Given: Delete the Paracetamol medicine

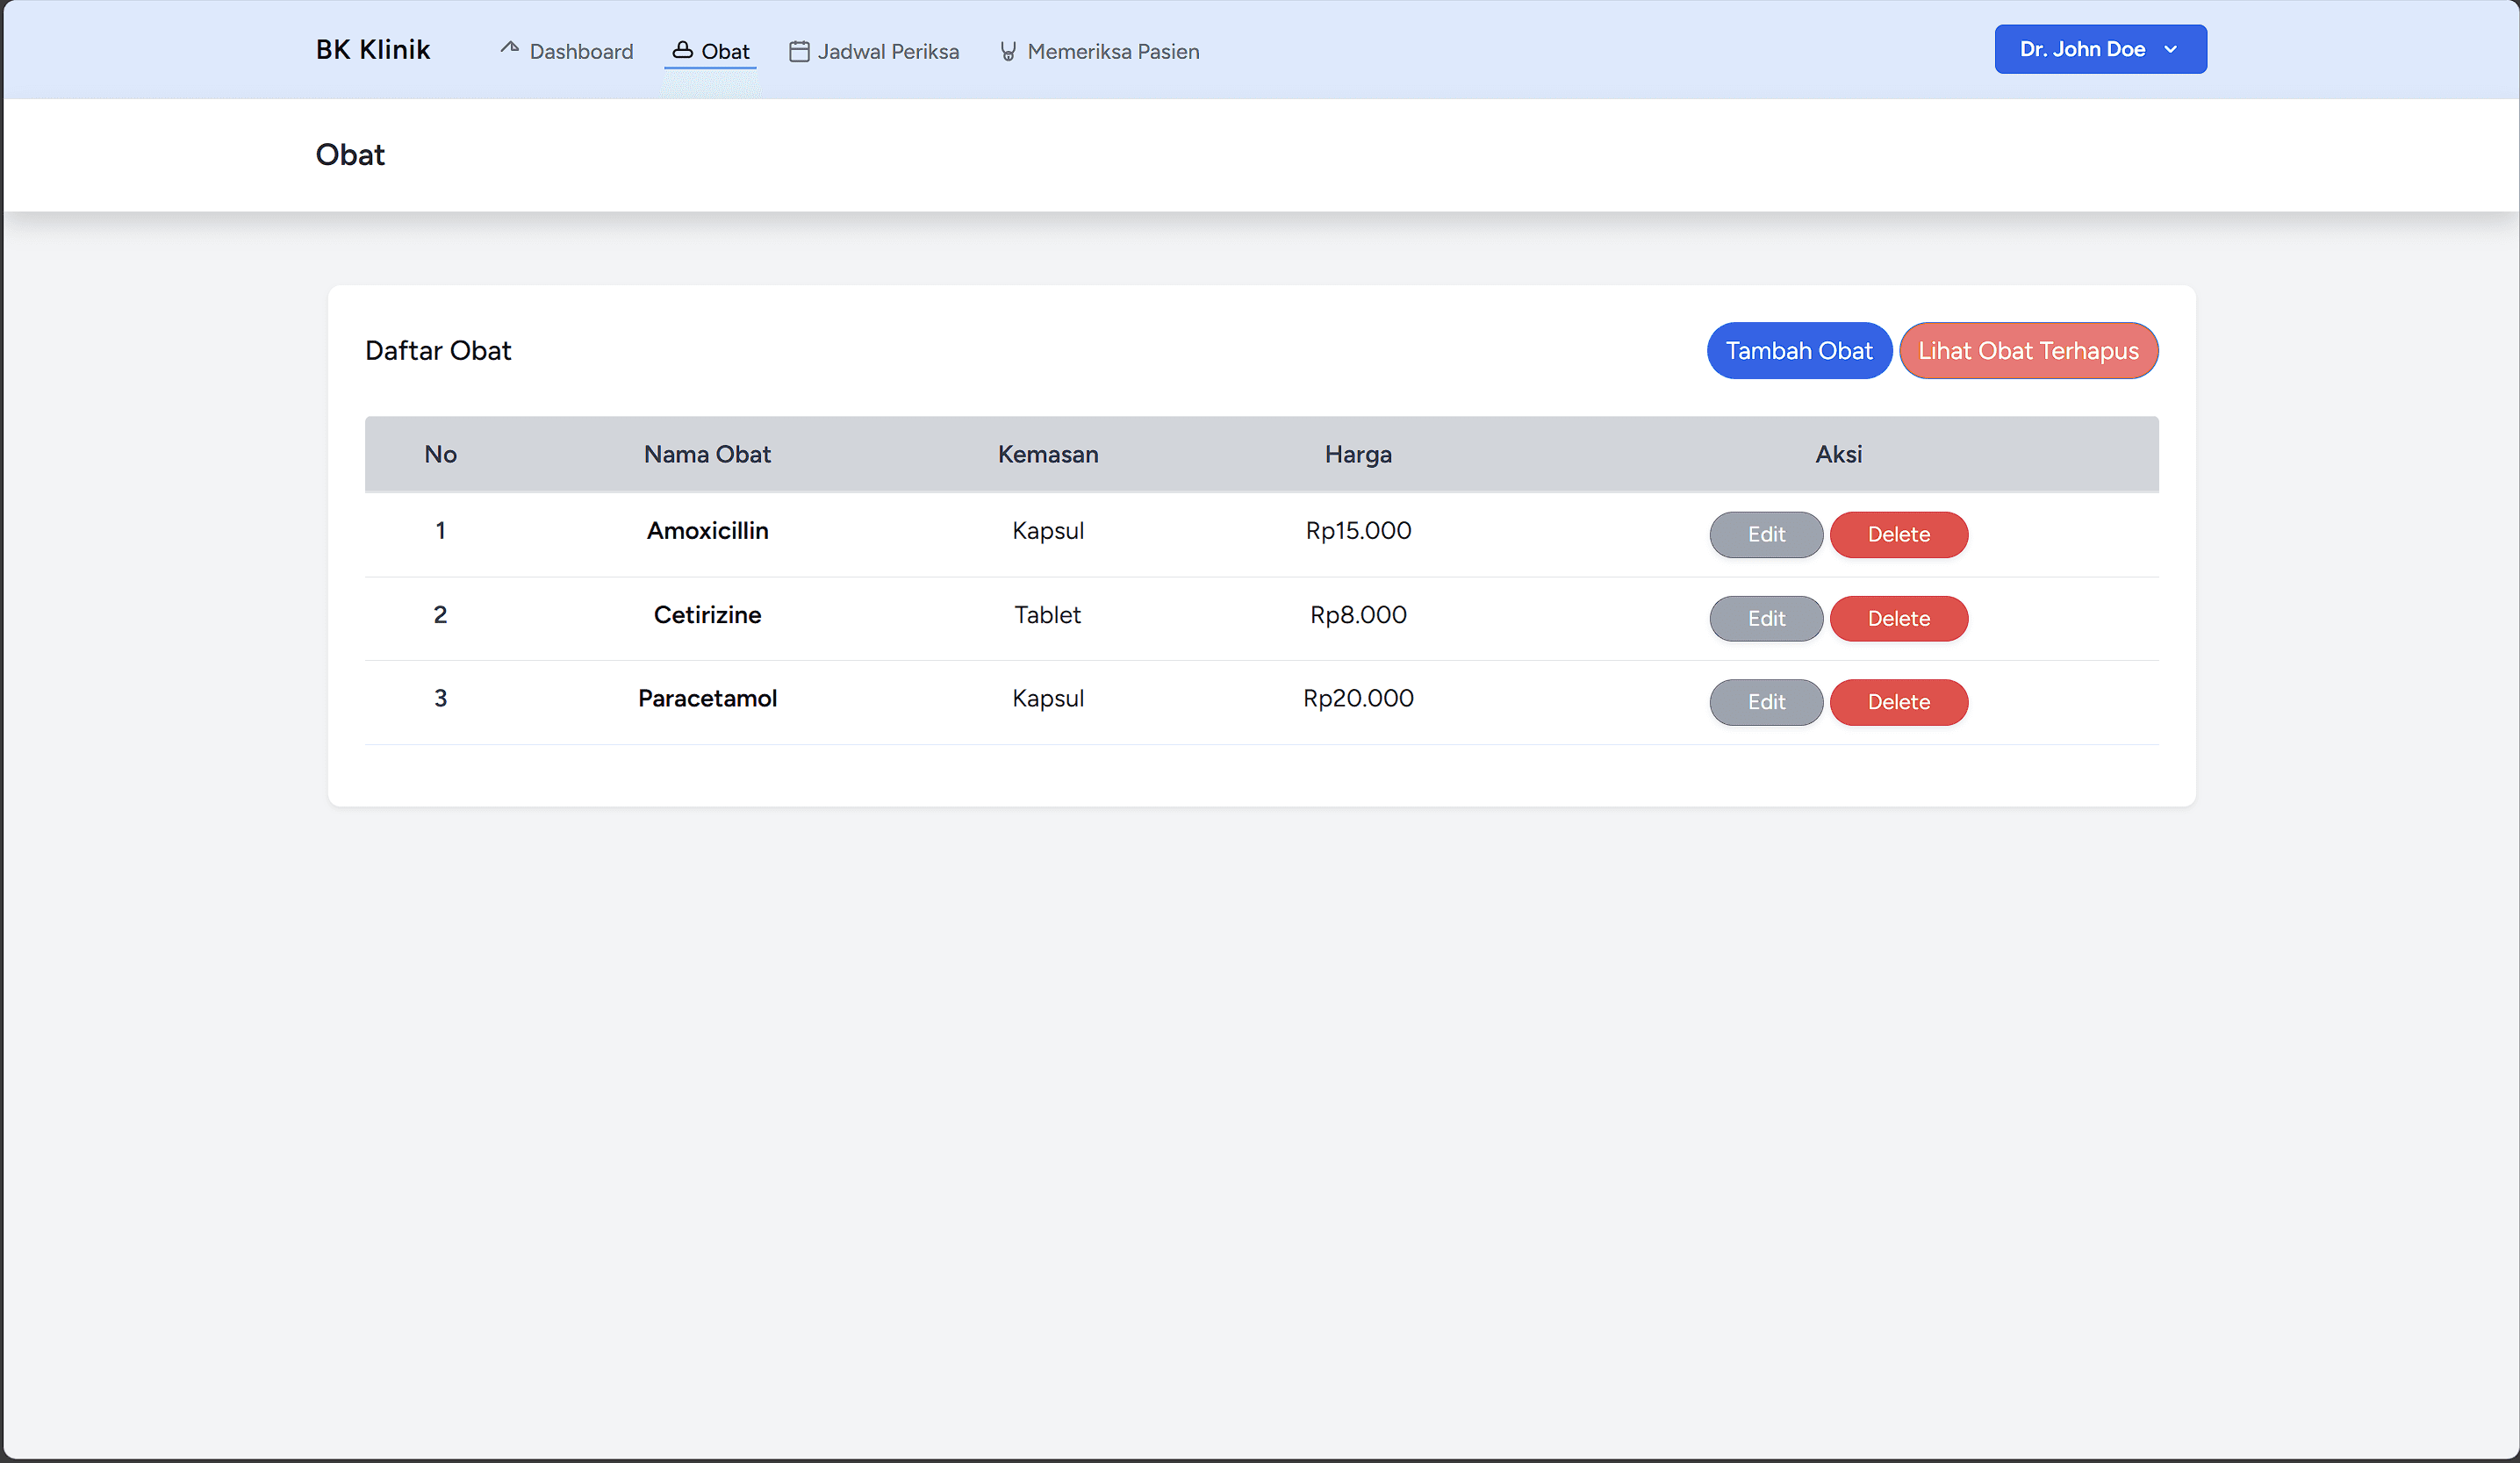Looking at the screenshot, I should point(1898,702).
